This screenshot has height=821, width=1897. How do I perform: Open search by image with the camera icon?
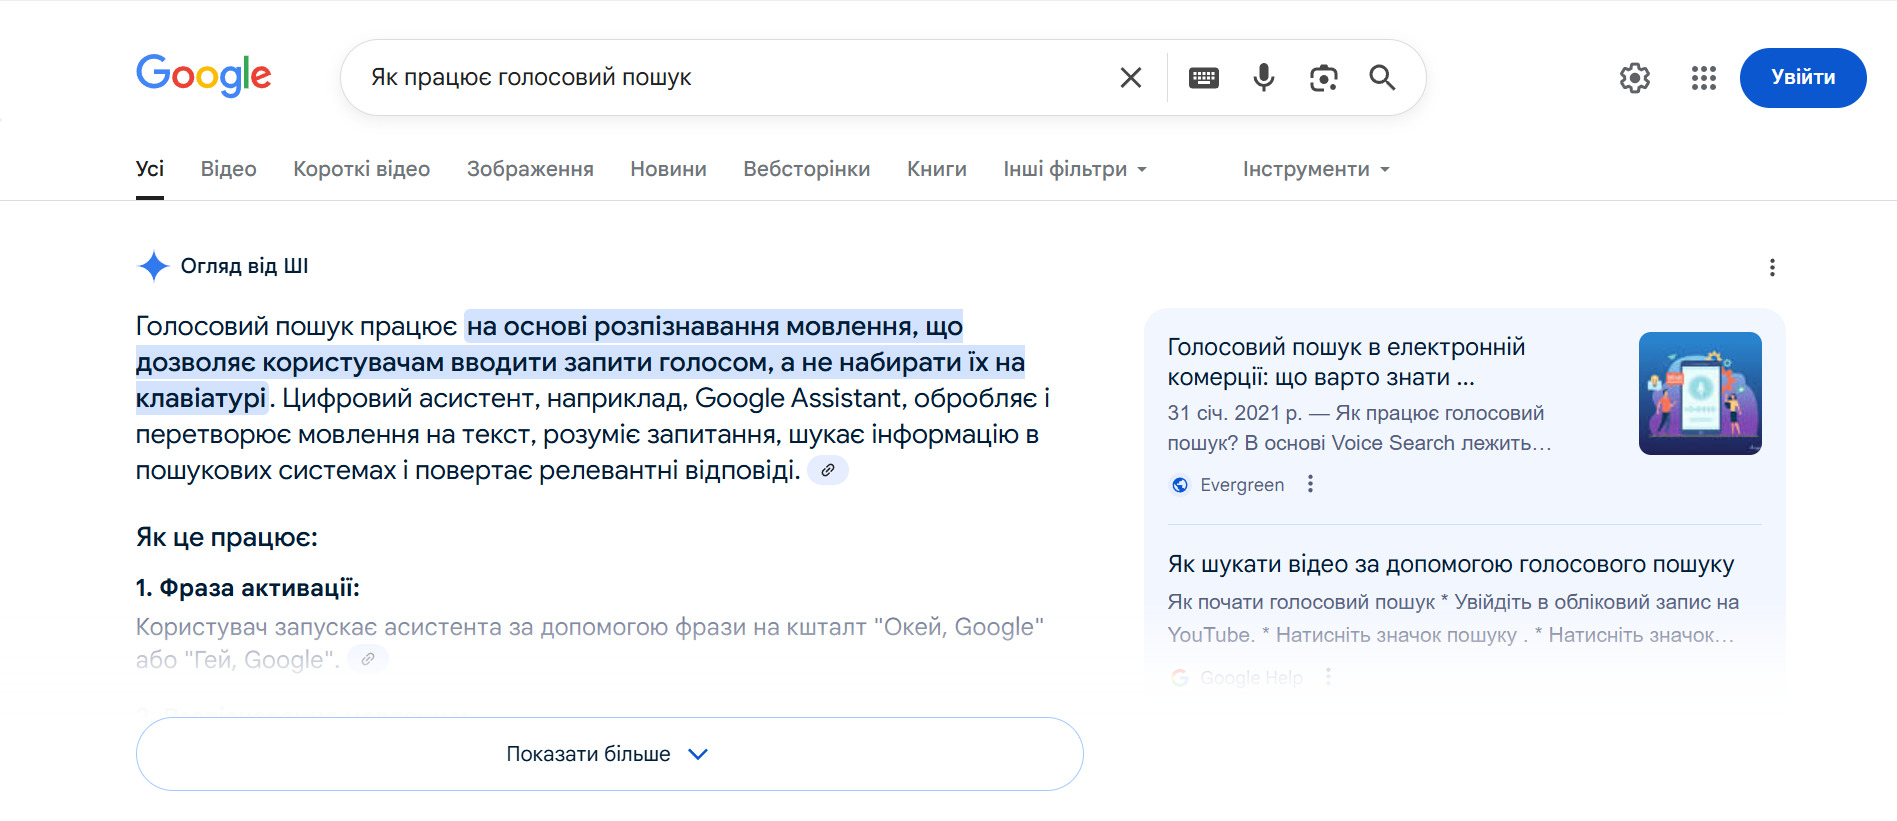(1323, 77)
